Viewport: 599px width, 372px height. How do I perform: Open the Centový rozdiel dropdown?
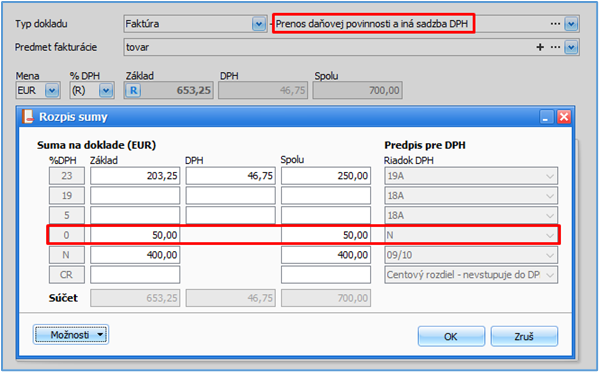471,275
